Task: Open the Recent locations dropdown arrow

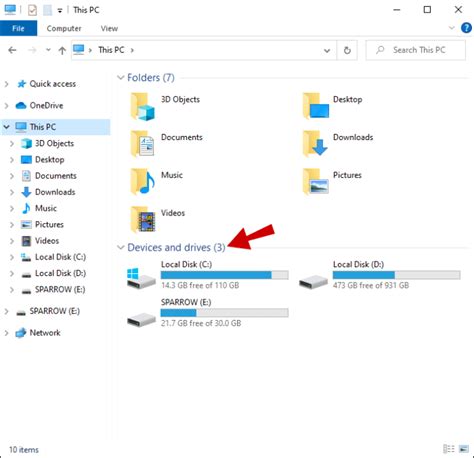Action: pyautogui.click(x=48, y=50)
